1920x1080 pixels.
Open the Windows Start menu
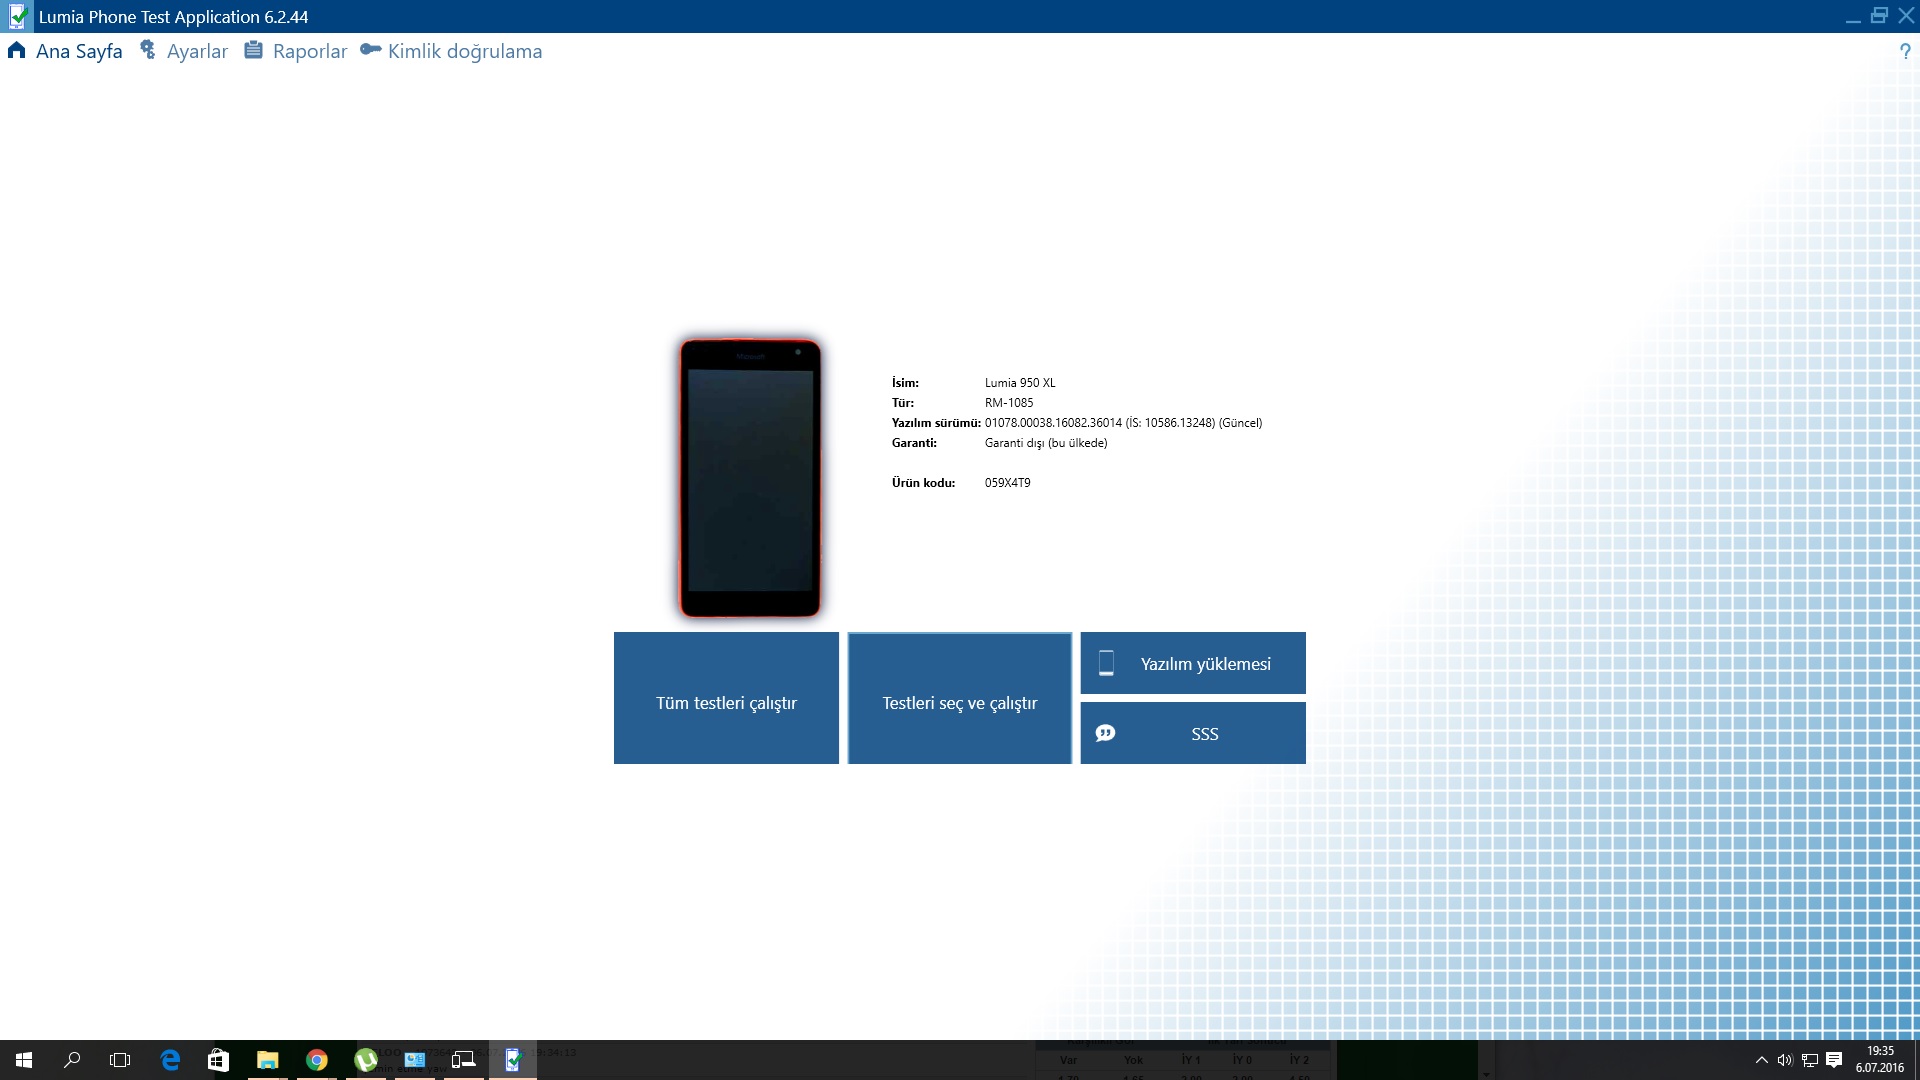(24, 1060)
